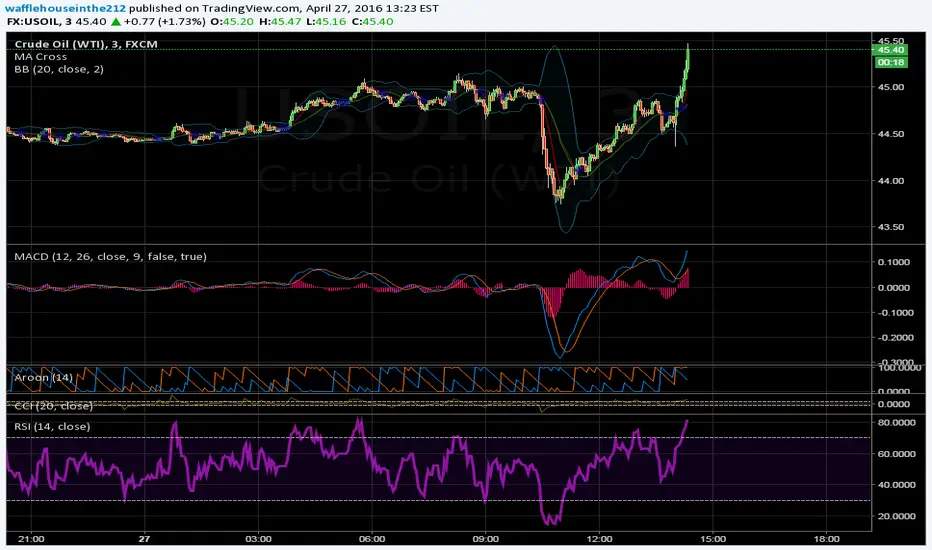Screen dimensions: 932x550
Task: Click the 44.50 price axis label
Action: point(890,134)
